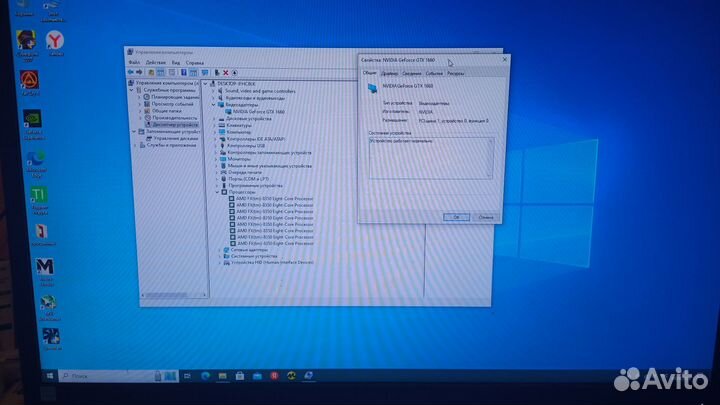Click the Windows Start button
This screenshot has width=720, height=405.
click(50, 376)
